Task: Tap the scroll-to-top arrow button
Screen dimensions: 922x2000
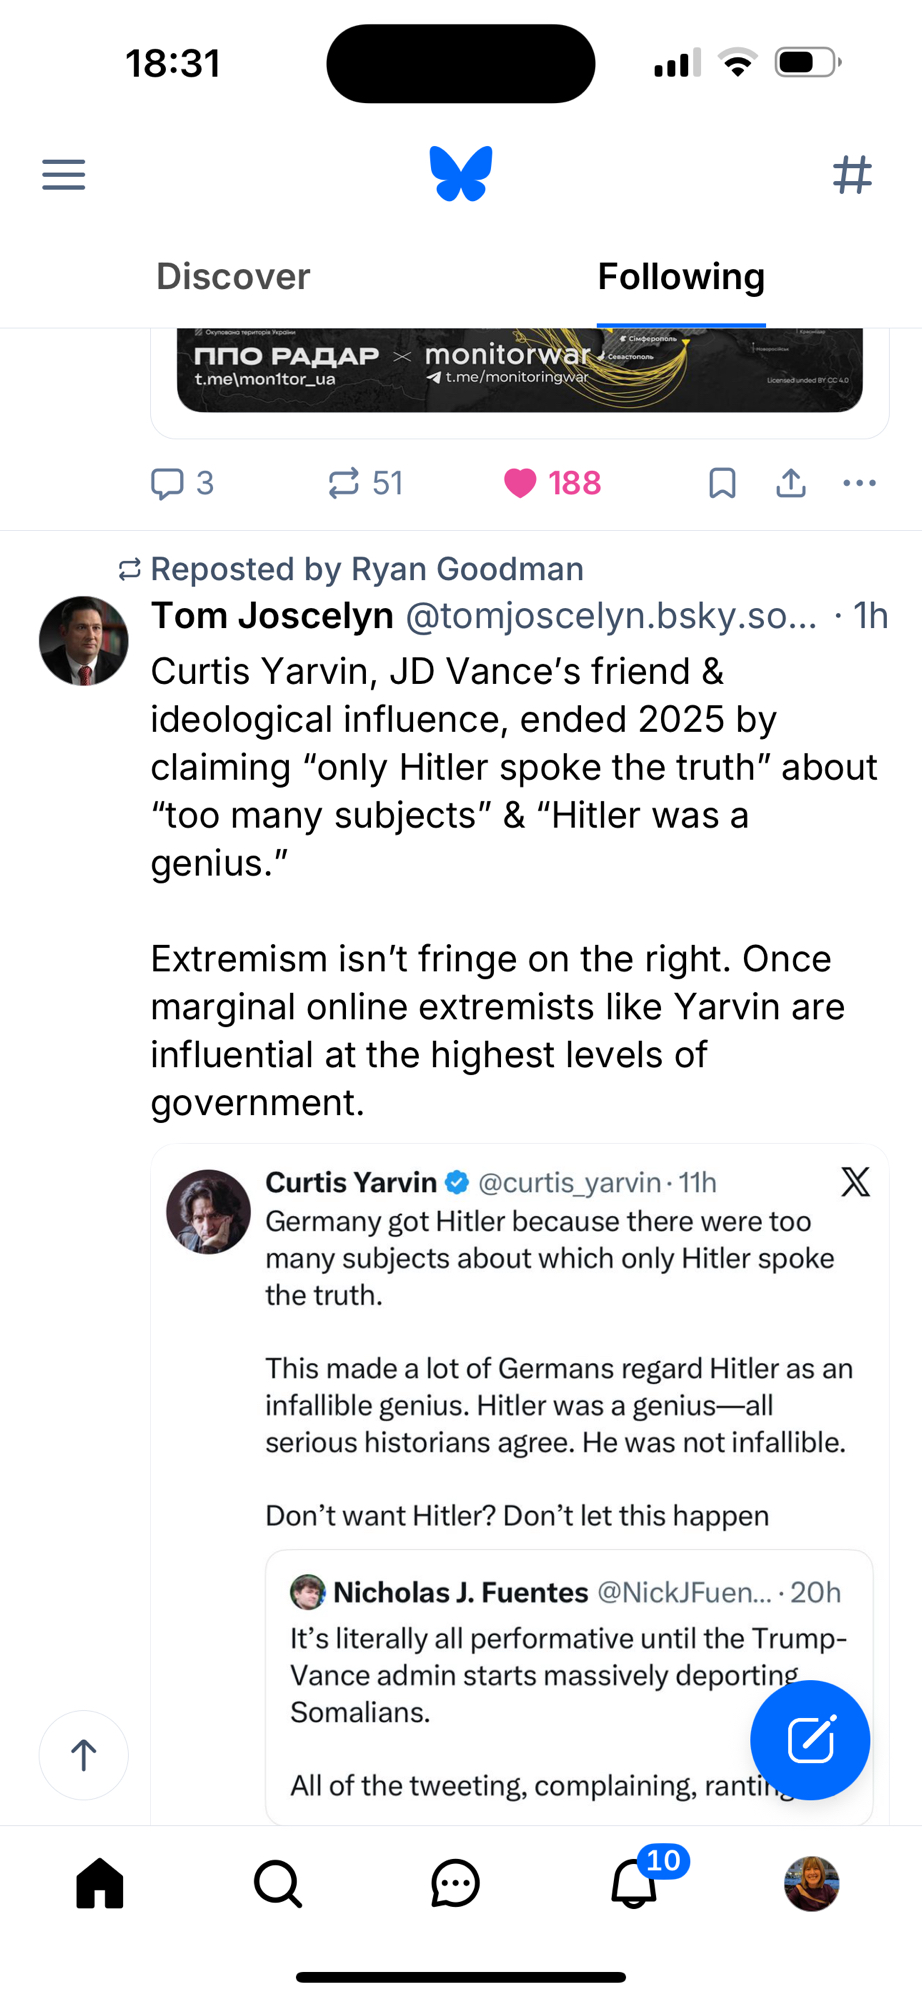Action: (84, 1755)
